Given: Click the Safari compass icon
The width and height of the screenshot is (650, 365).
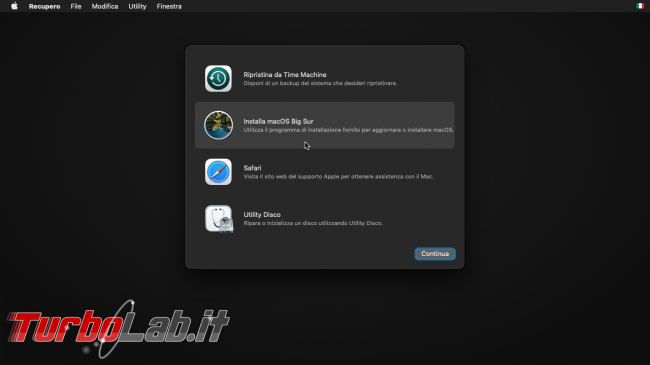Looking at the screenshot, I should pyautogui.click(x=218, y=172).
